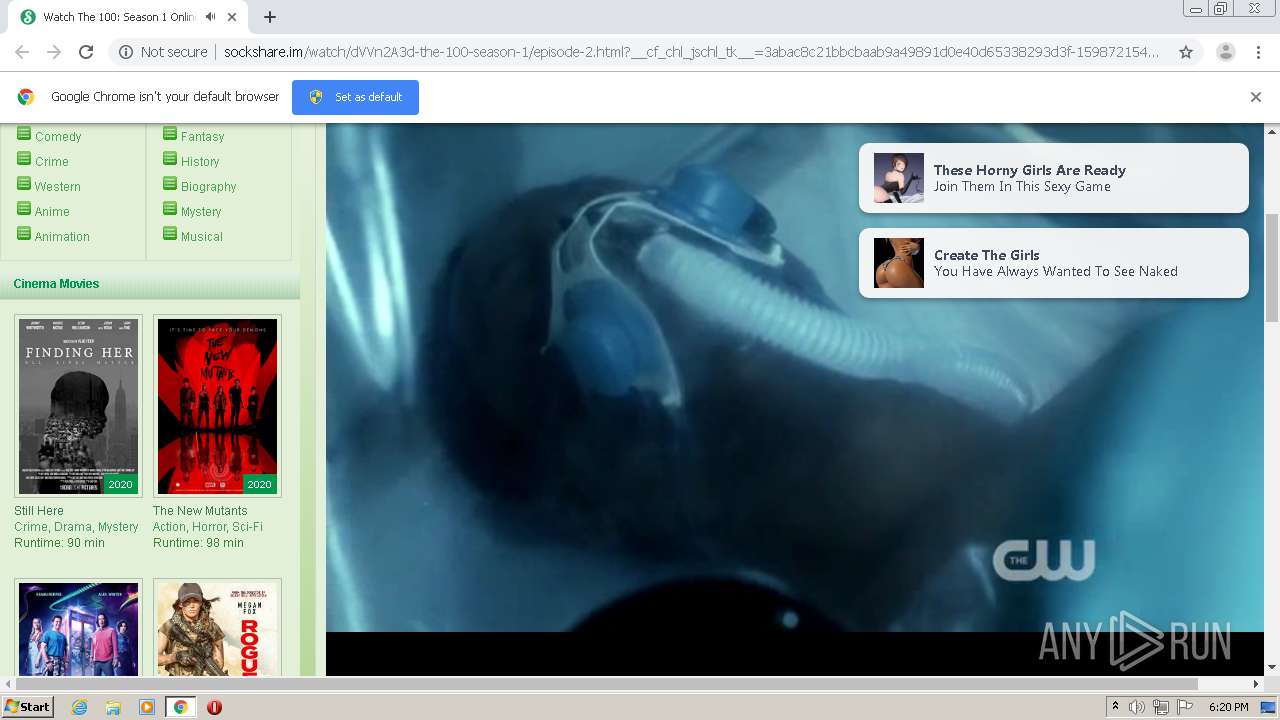Reload the current page
Viewport: 1280px width, 720px height.
[x=86, y=52]
